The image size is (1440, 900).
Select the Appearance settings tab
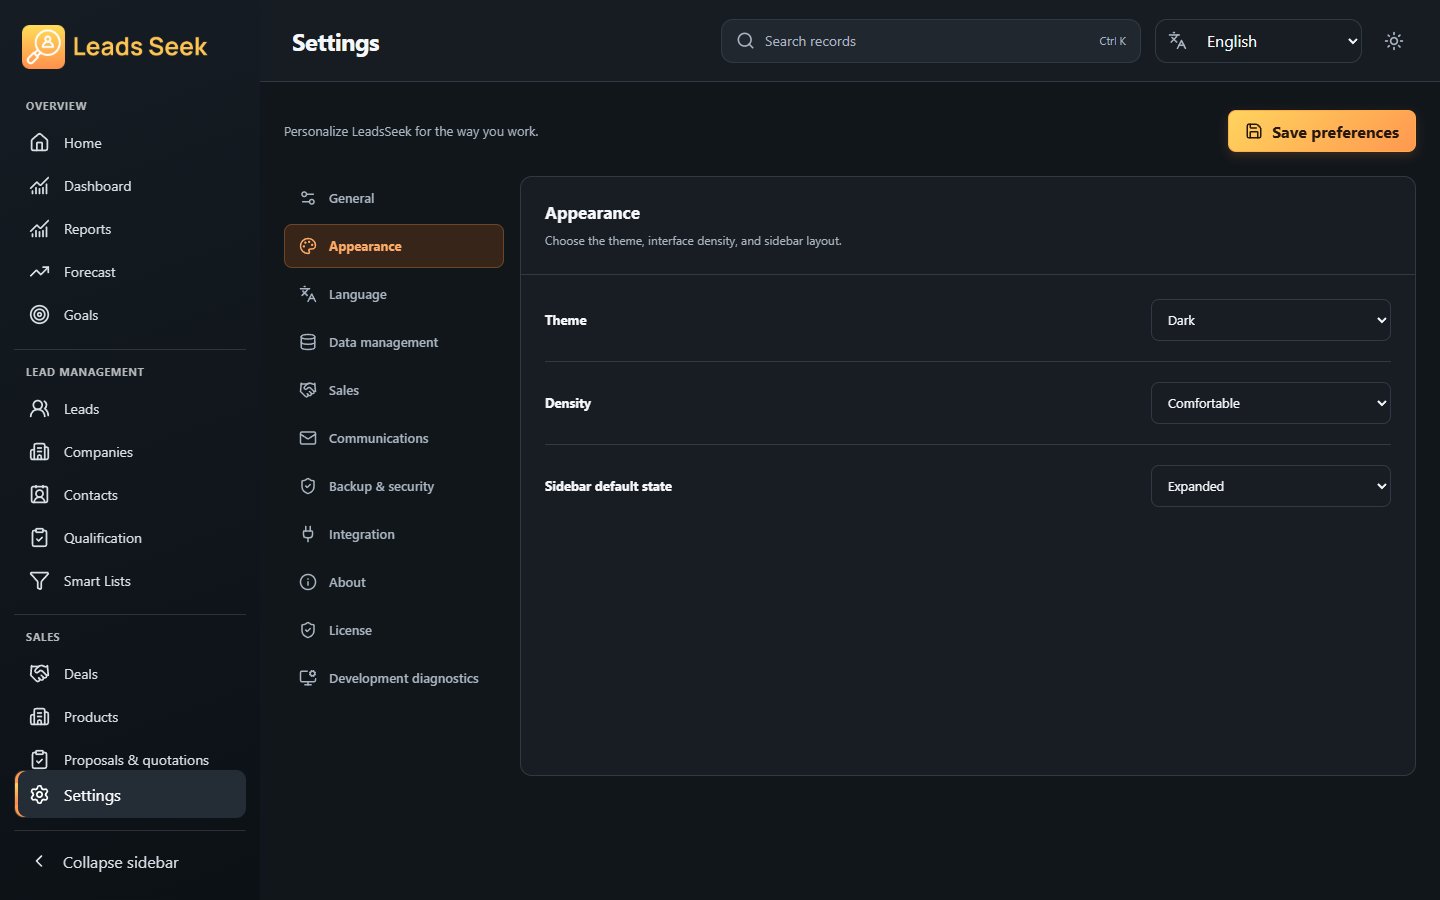[x=394, y=246]
